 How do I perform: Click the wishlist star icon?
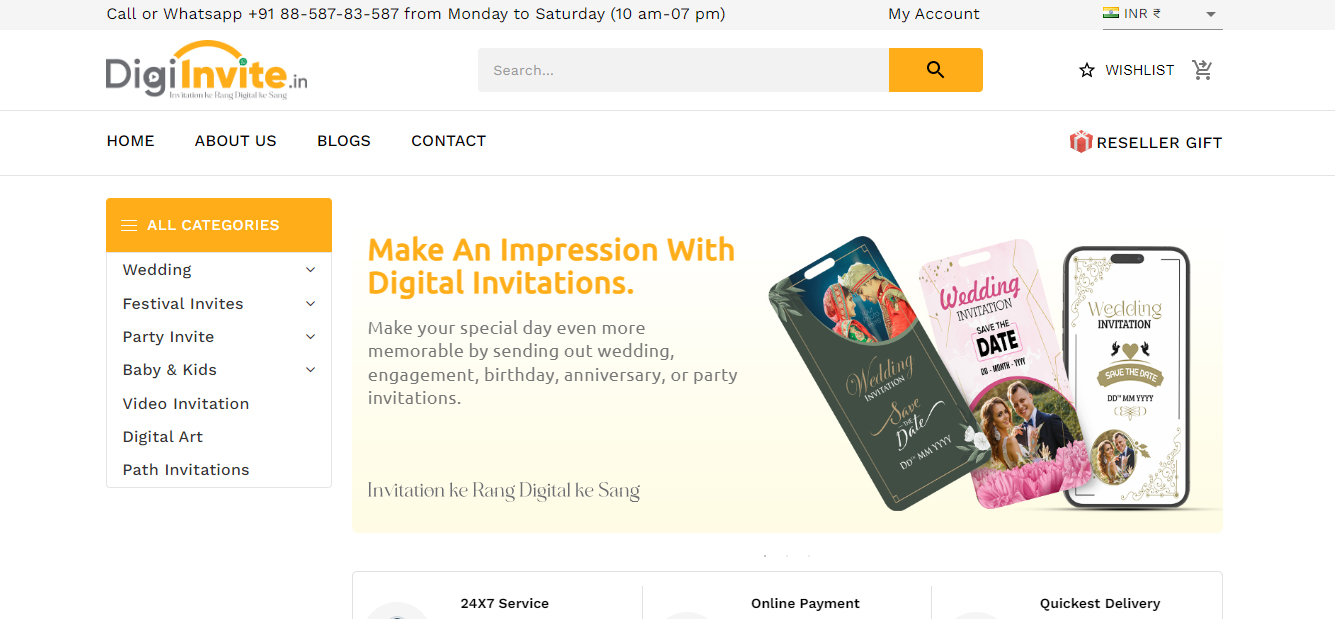pyautogui.click(x=1087, y=70)
